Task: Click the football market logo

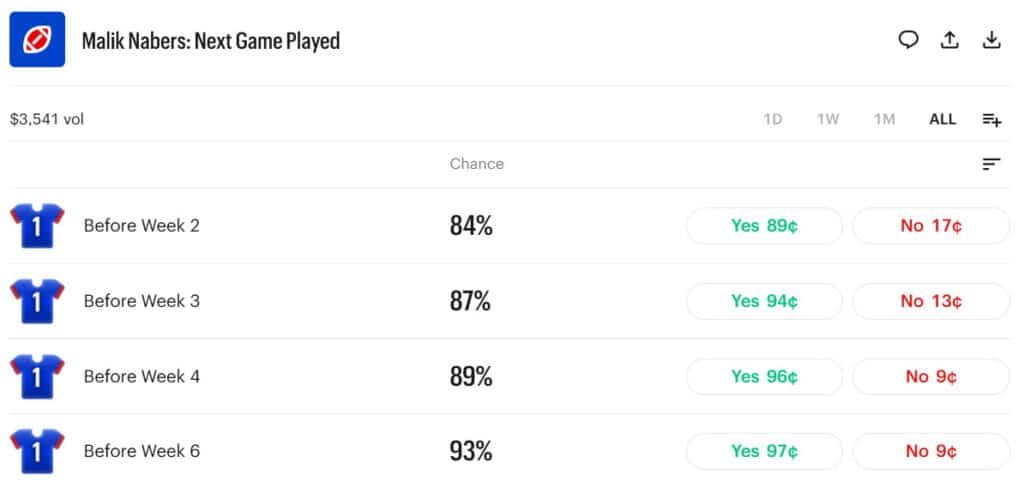Action: pyautogui.click(x=37, y=39)
